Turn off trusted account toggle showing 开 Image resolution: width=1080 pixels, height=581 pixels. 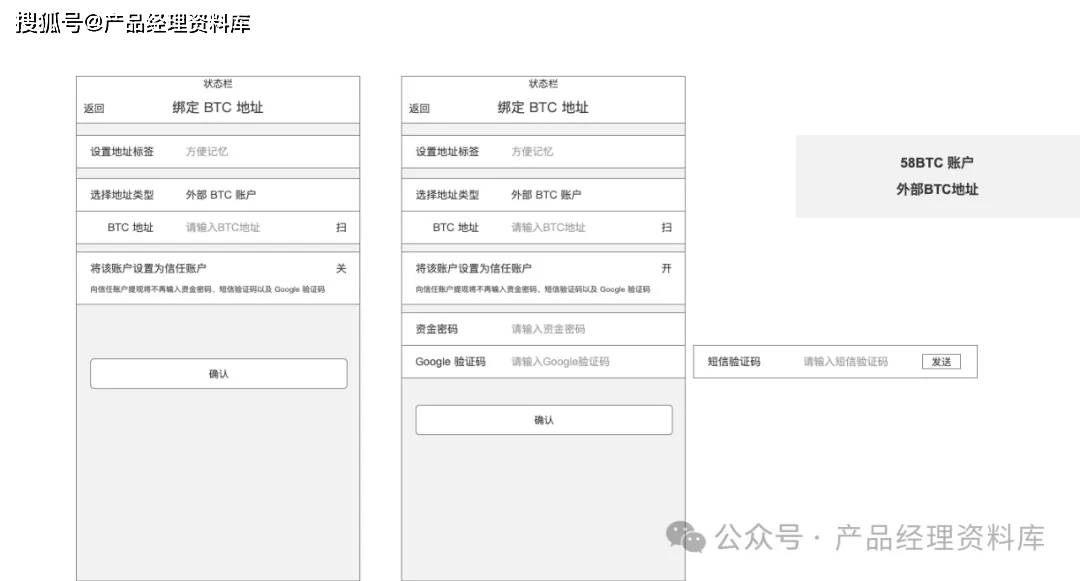click(666, 269)
